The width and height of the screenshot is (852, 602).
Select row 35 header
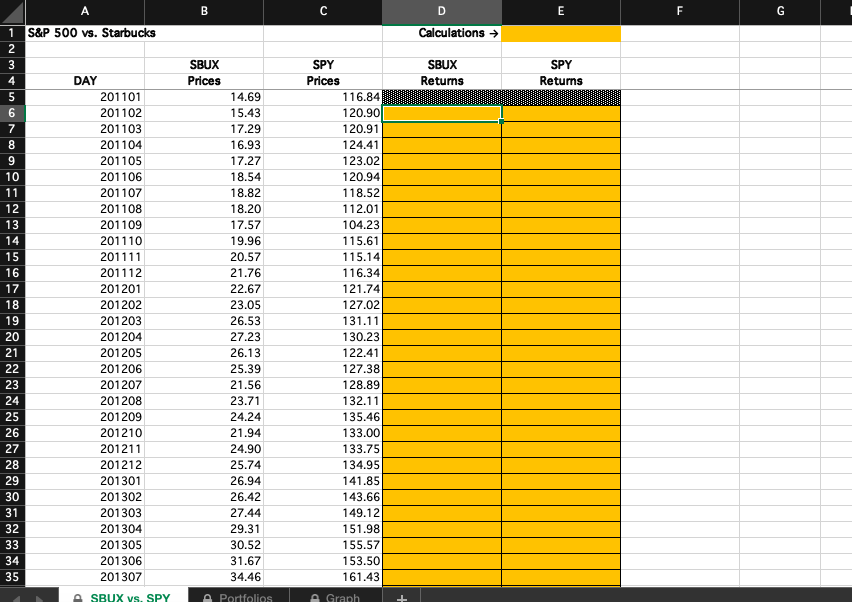point(12,577)
